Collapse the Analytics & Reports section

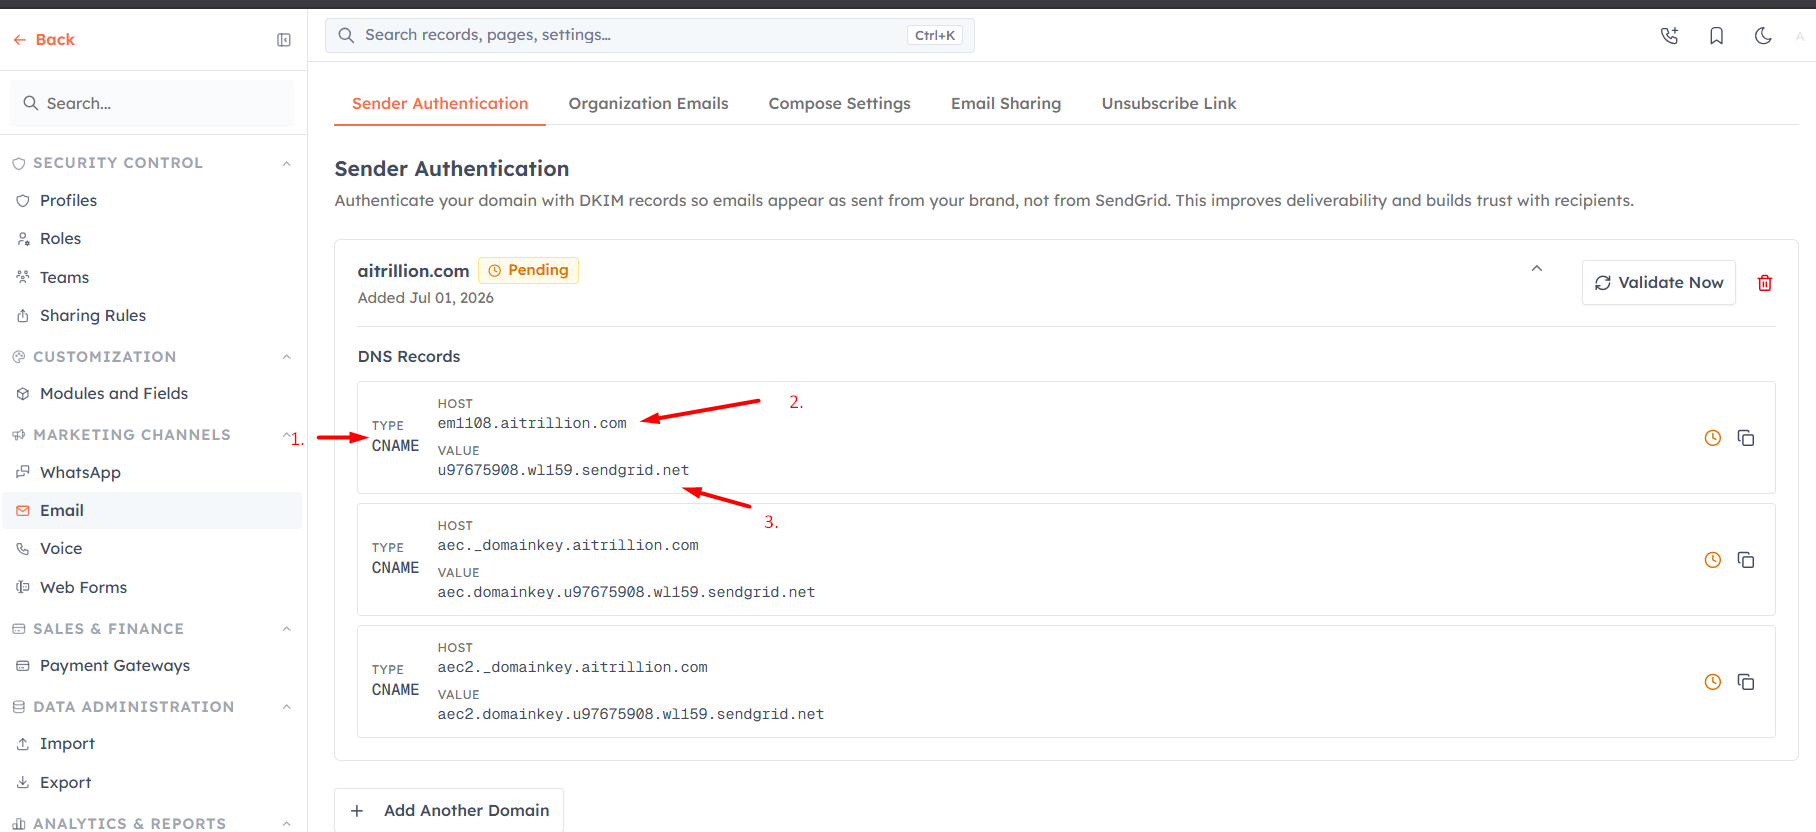pyautogui.click(x=287, y=823)
